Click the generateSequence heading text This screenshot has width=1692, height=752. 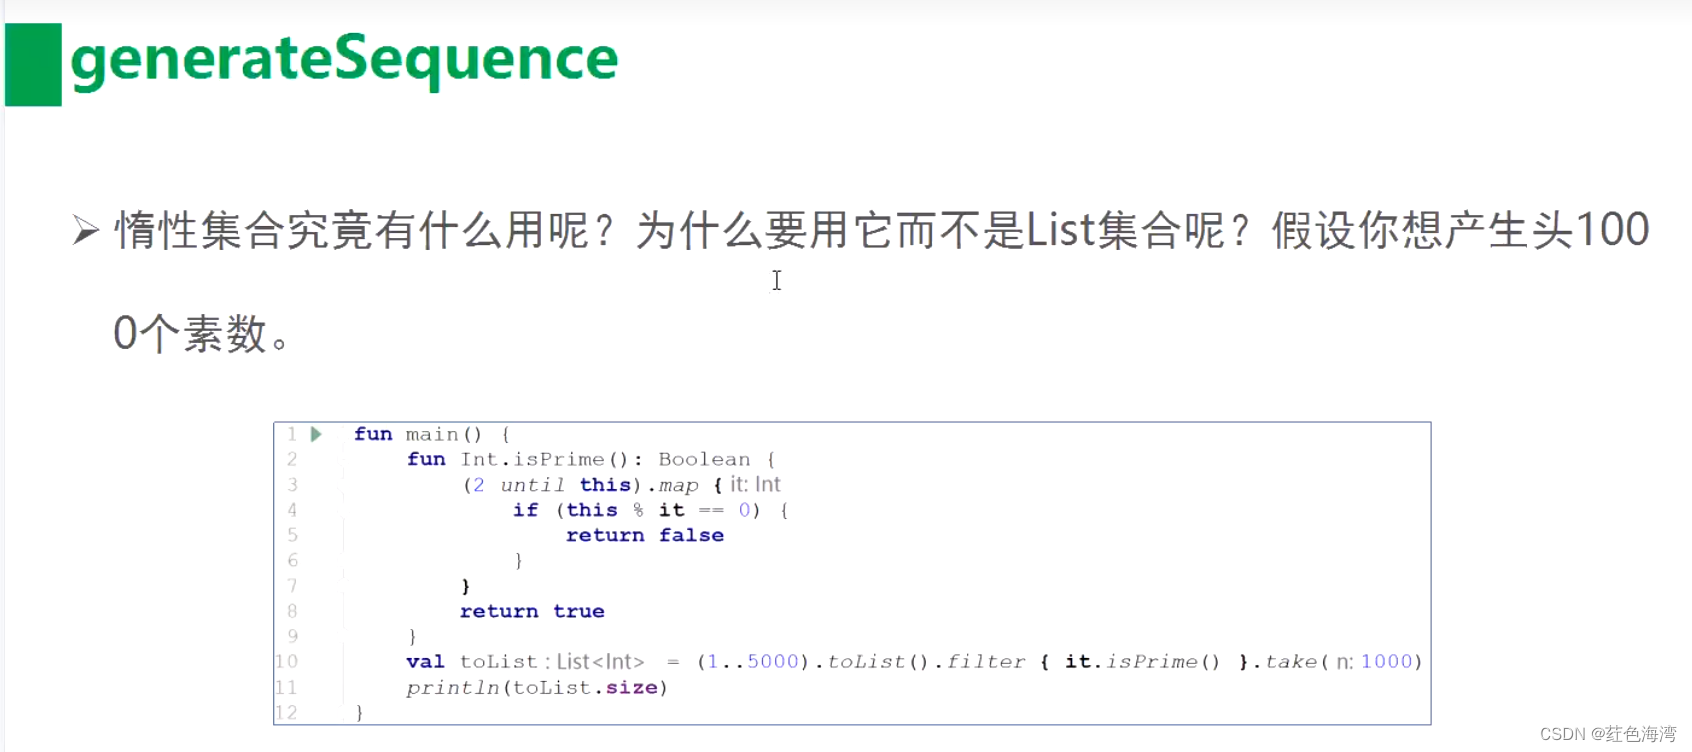click(344, 60)
